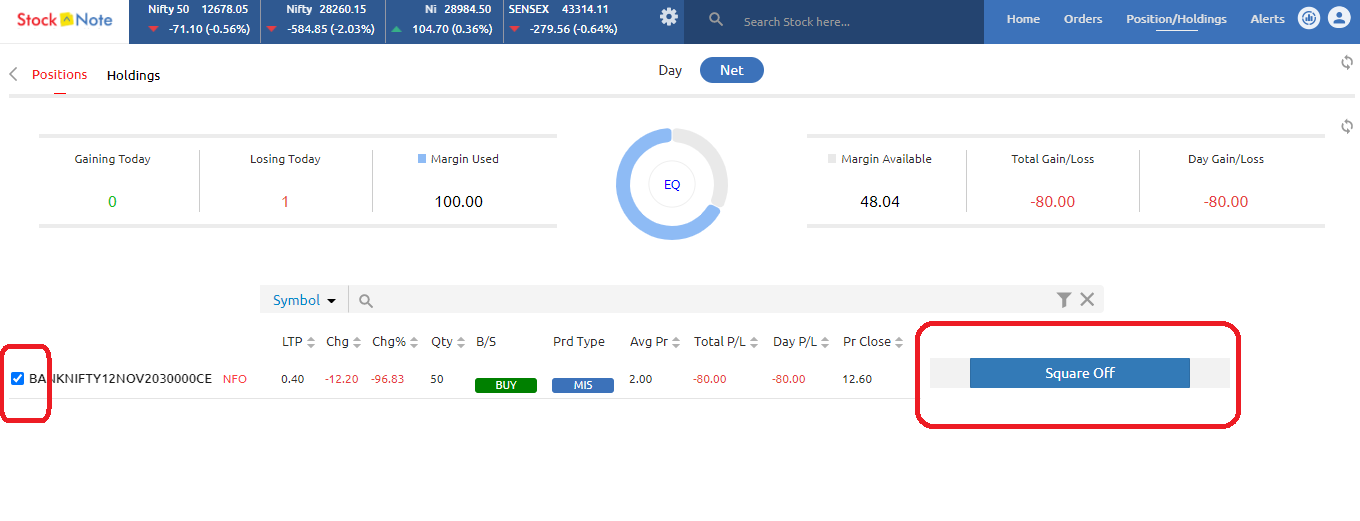
Task: Click the LTP value 0.40
Action: [x=293, y=379]
